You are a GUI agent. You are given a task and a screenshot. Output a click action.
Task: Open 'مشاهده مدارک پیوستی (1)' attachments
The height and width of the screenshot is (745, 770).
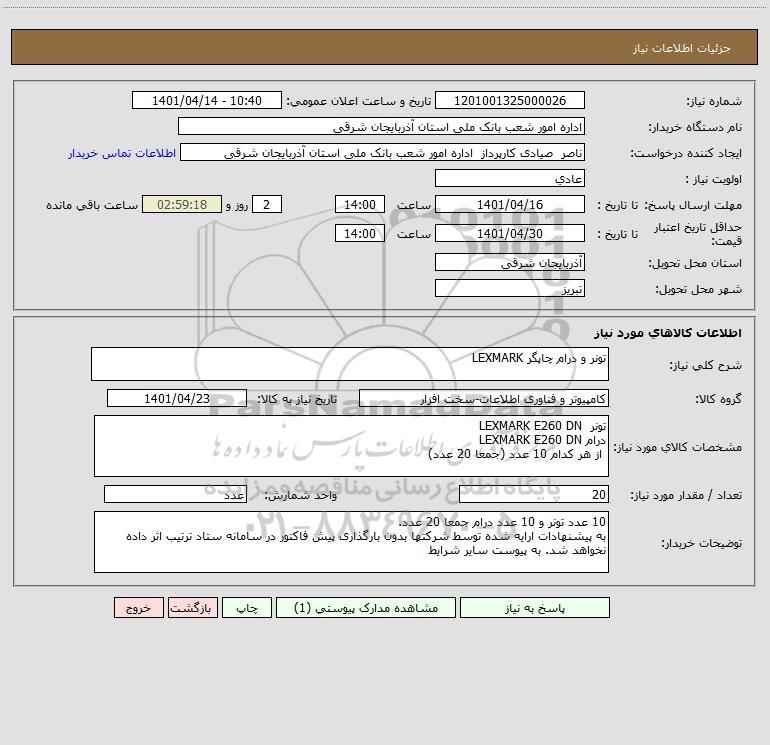(x=366, y=608)
